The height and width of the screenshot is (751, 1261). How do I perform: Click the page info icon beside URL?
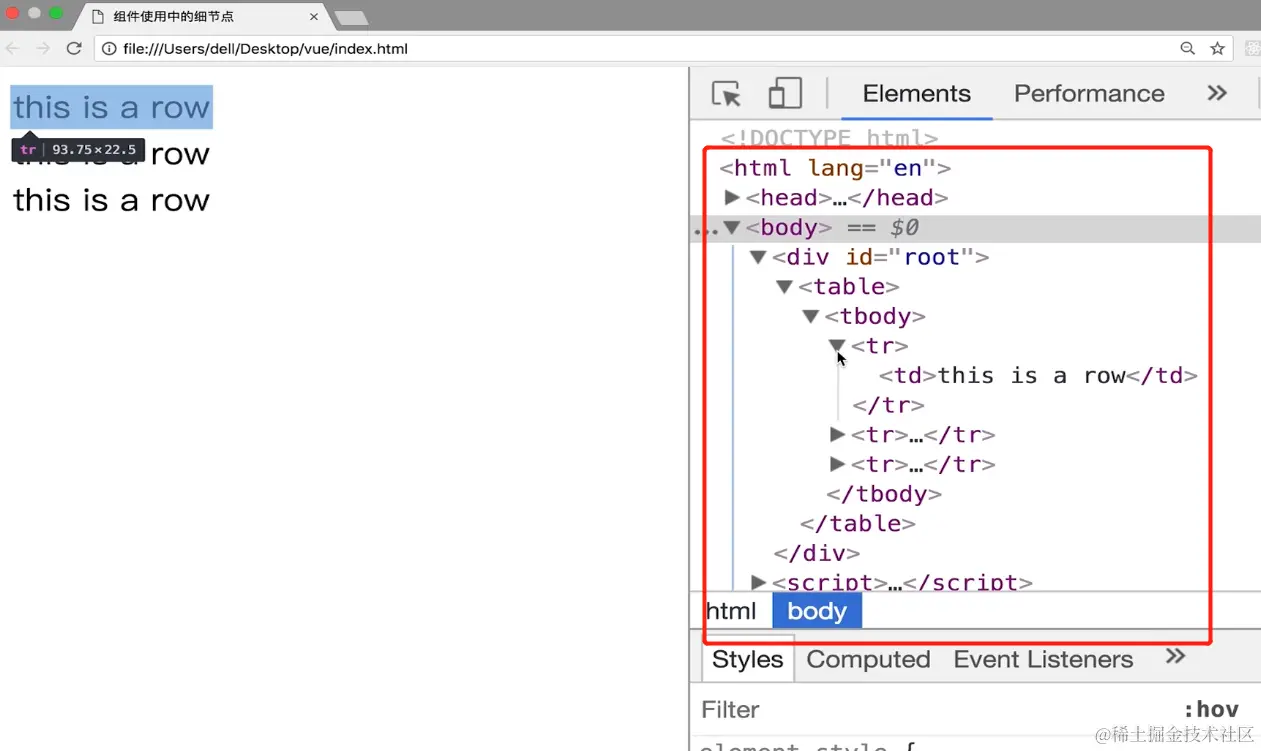(x=110, y=48)
